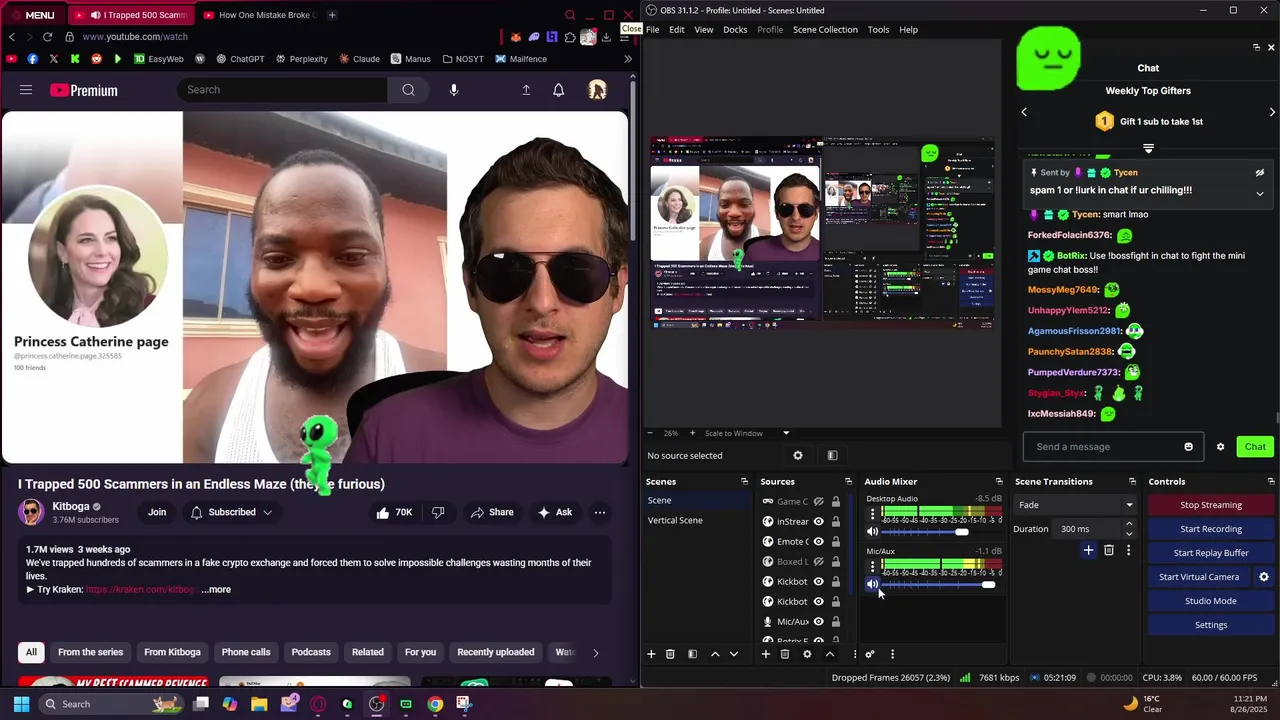
Task: Reload the YouTube page in browser
Action: pyautogui.click(x=47, y=37)
